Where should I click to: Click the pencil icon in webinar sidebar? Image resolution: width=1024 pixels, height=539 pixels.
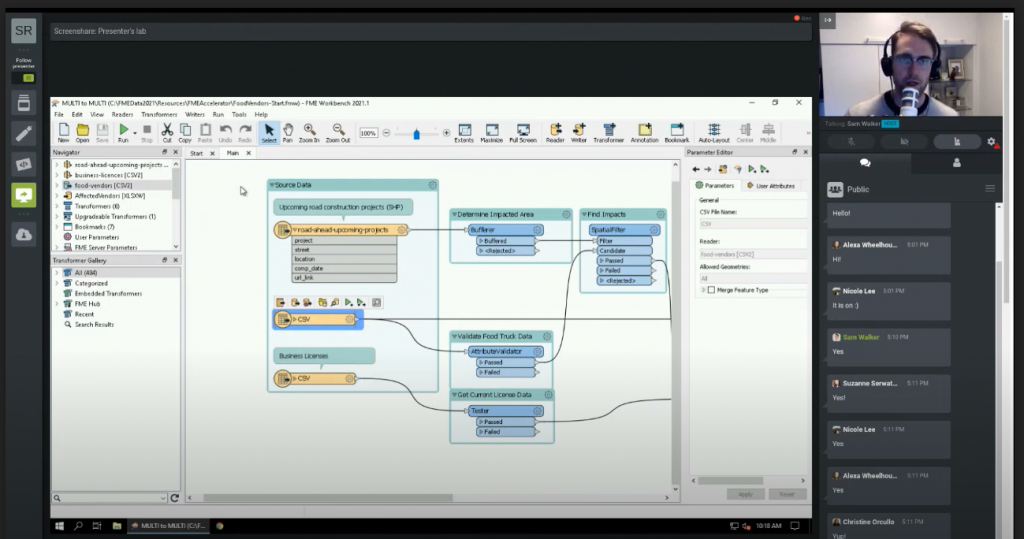click(x=24, y=134)
